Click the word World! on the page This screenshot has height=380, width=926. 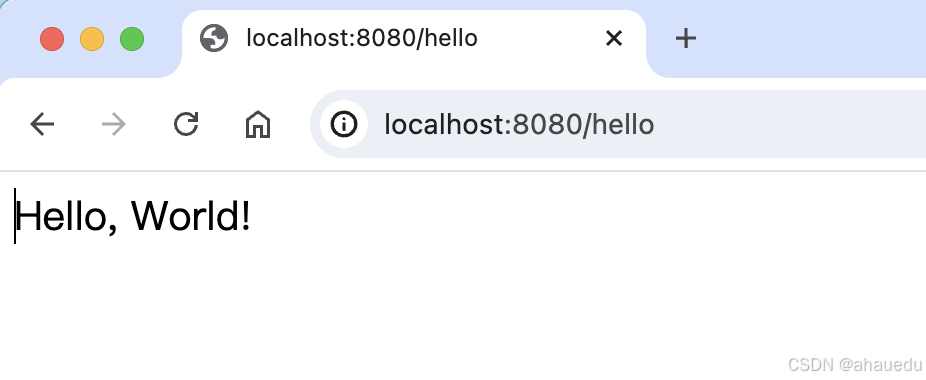pos(191,216)
